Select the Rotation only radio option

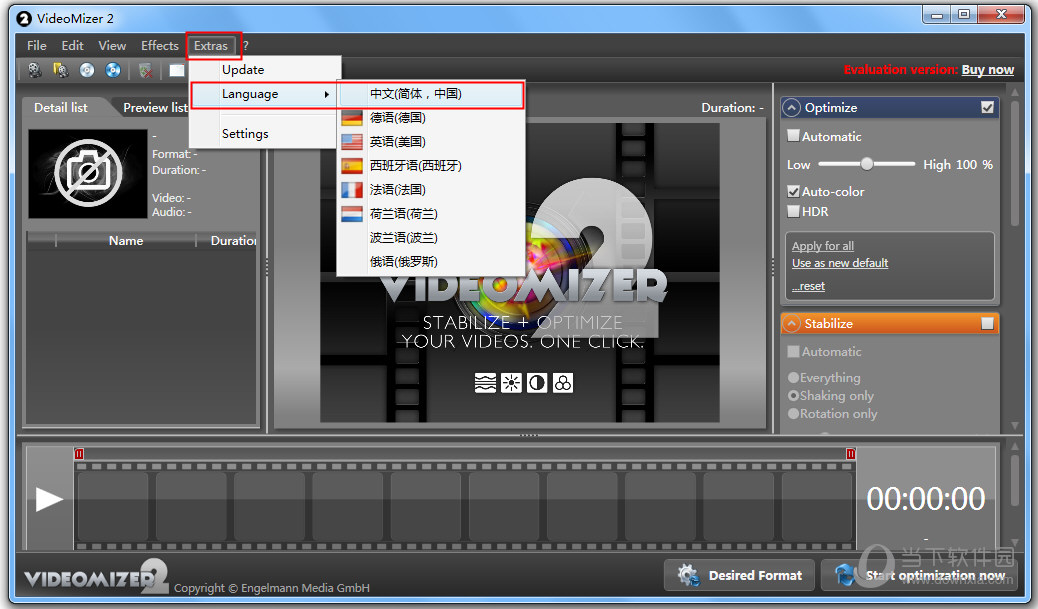(x=793, y=413)
